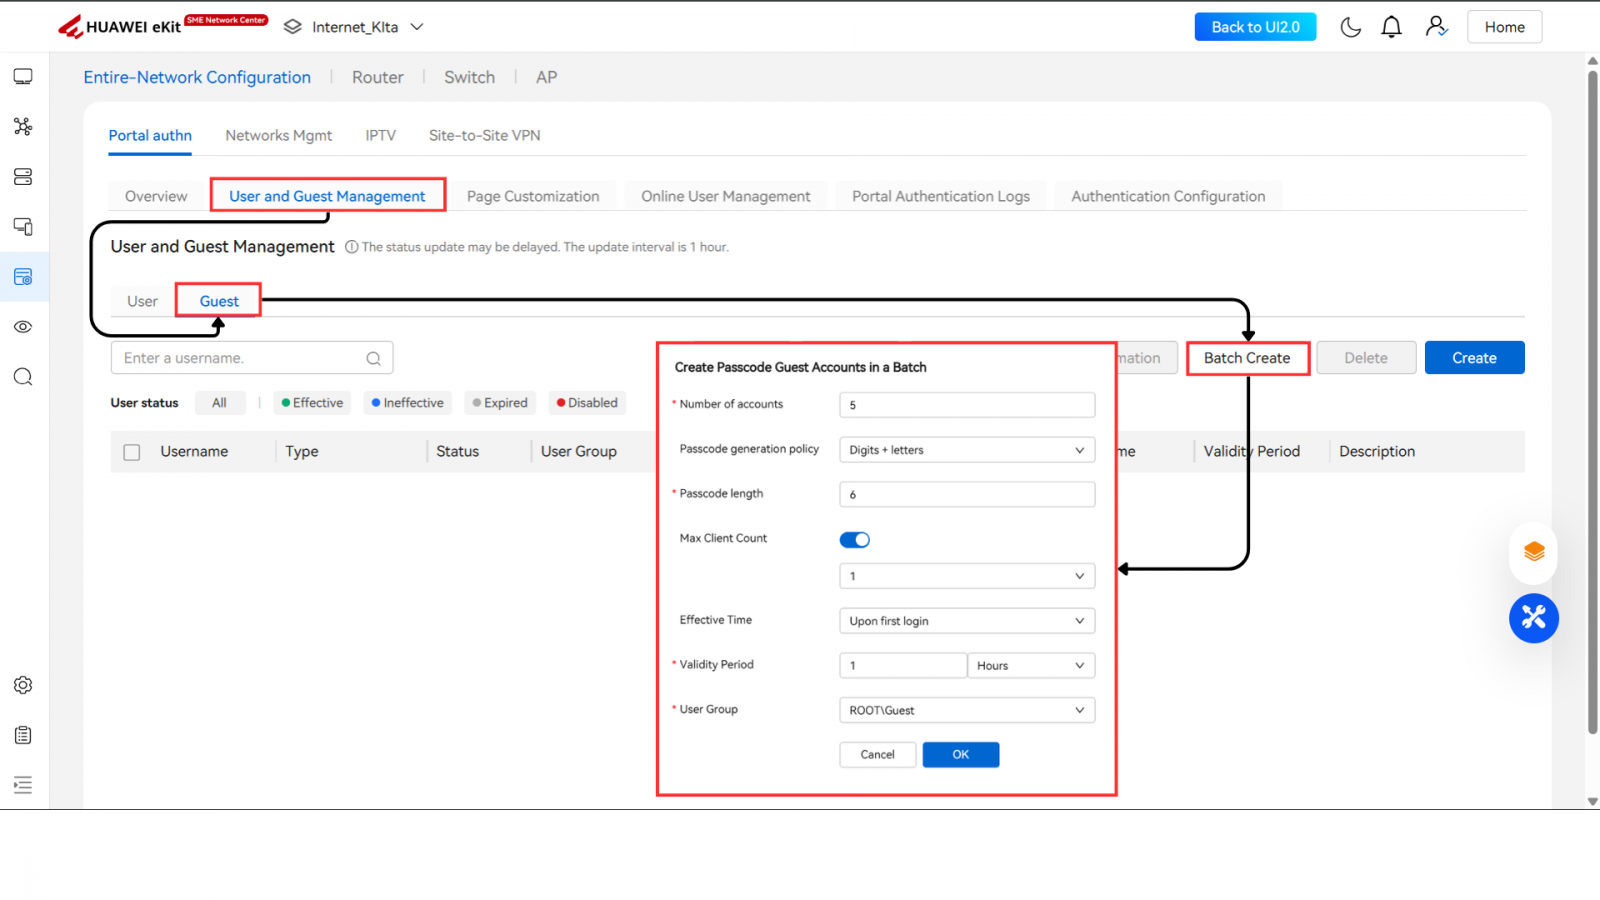1600x900 pixels.
Task: Check the select-all Username checkbox
Action: [x=132, y=452]
